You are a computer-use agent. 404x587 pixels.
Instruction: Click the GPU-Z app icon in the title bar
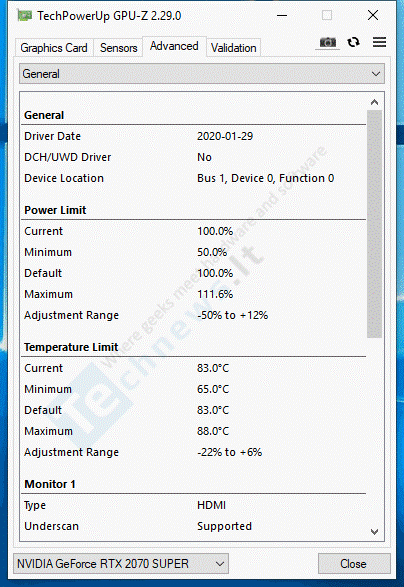click(x=25, y=16)
